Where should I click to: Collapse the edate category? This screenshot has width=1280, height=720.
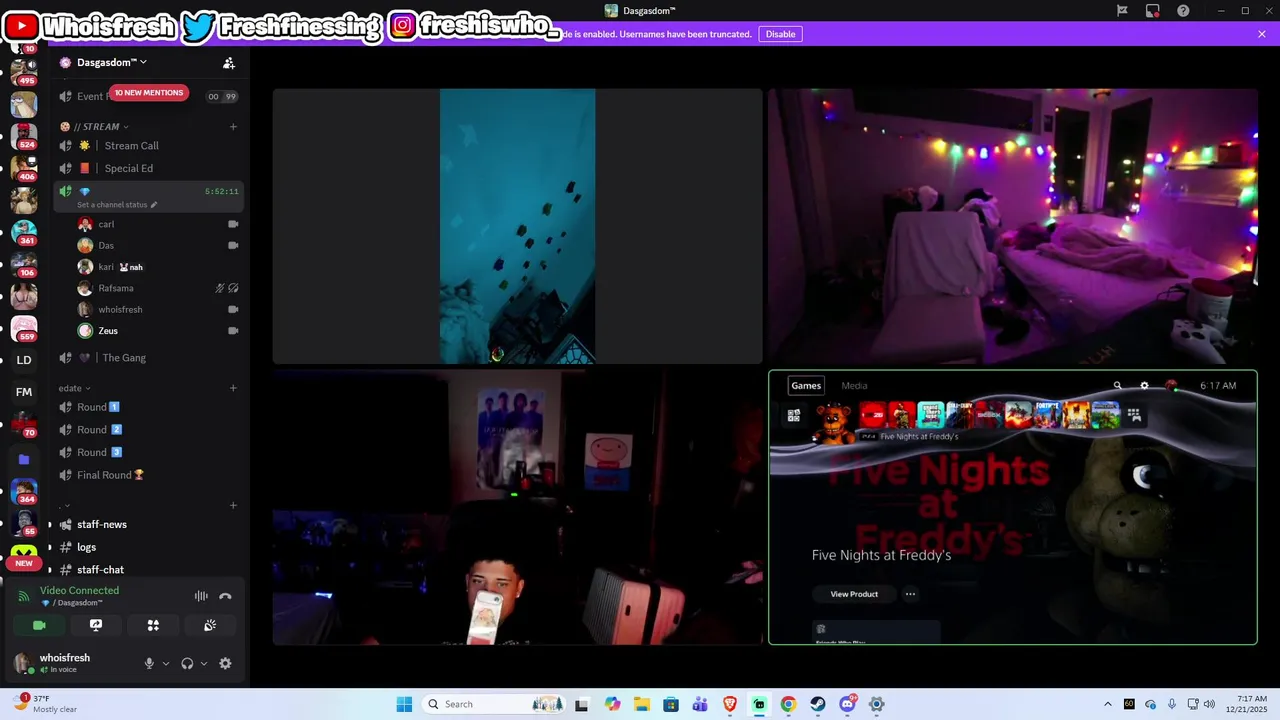pos(74,388)
